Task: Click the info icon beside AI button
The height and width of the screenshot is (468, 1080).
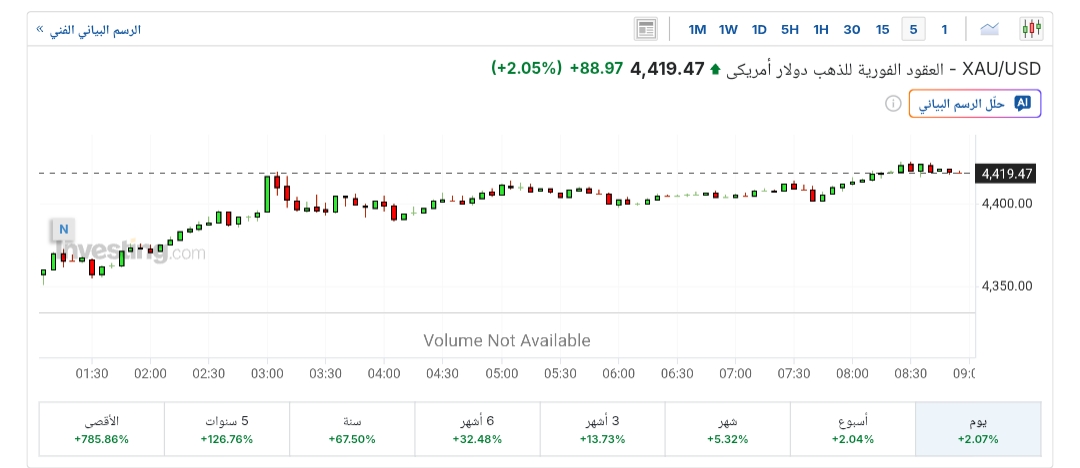Action: (893, 104)
